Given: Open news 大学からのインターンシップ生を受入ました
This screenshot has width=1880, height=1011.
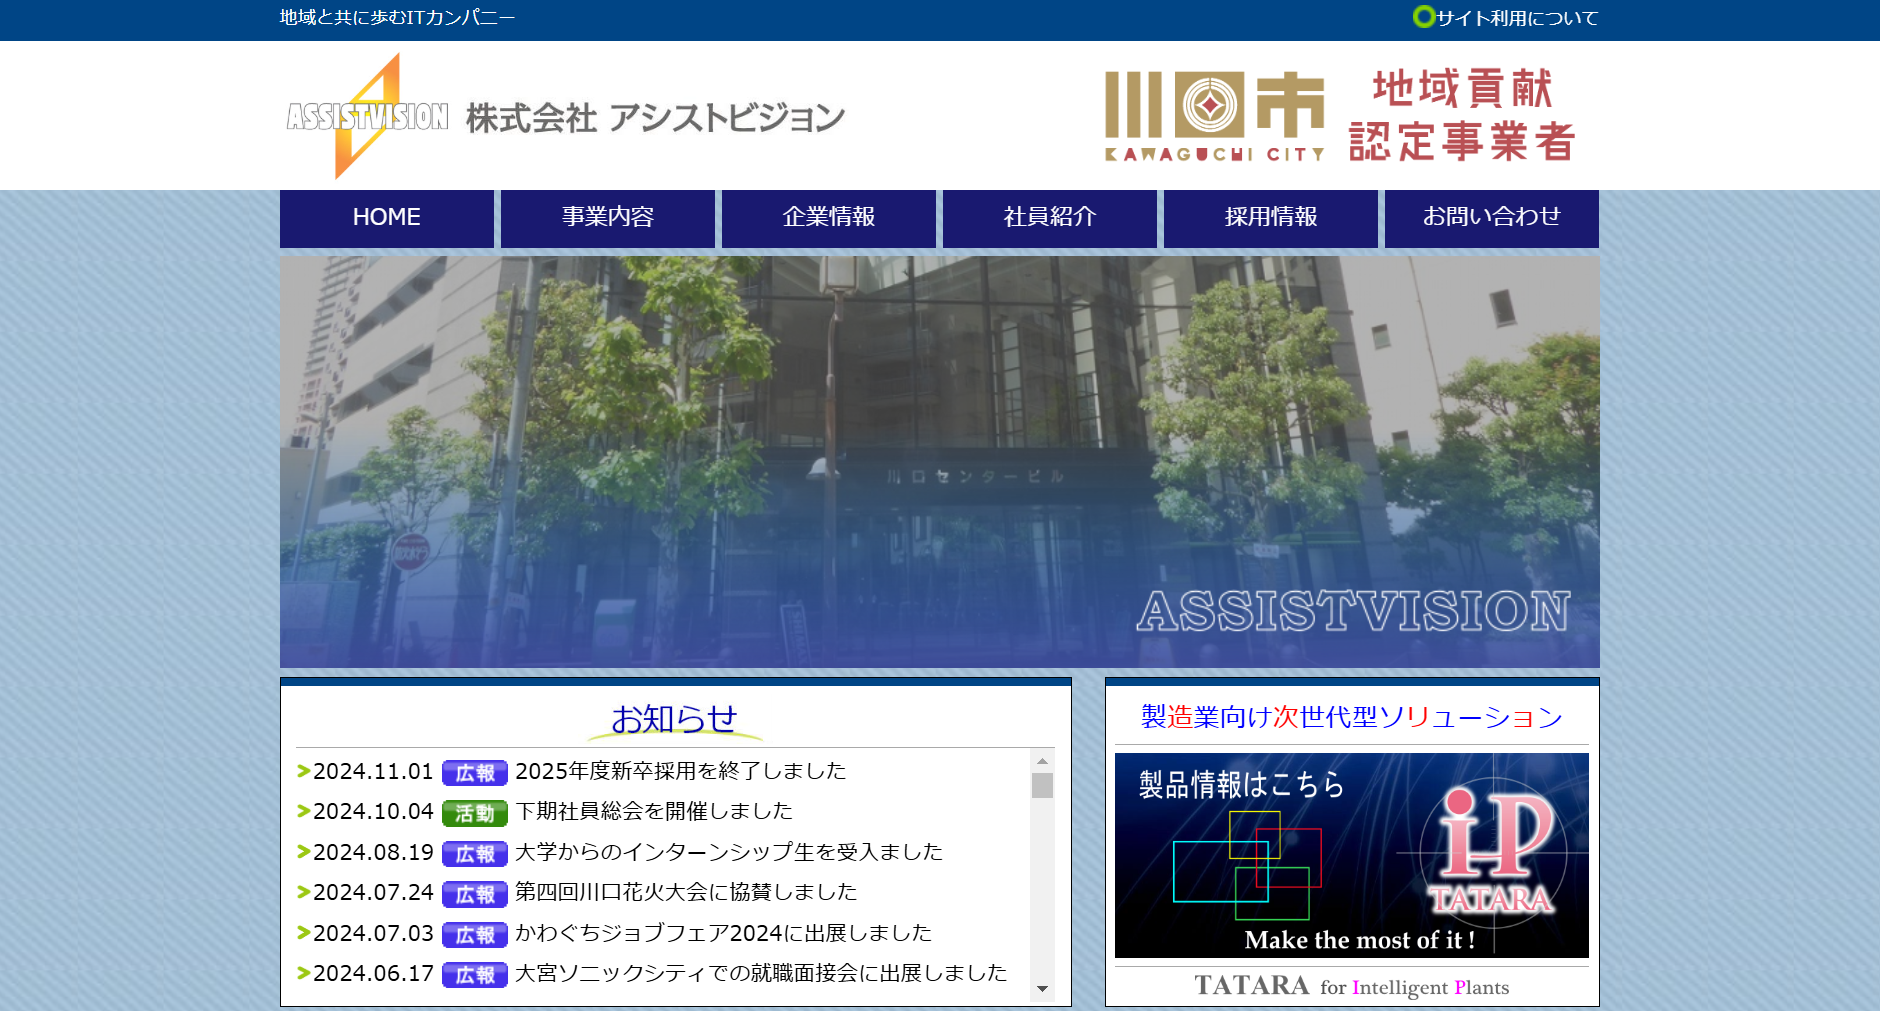Looking at the screenshot, I should tap(729, 852).
